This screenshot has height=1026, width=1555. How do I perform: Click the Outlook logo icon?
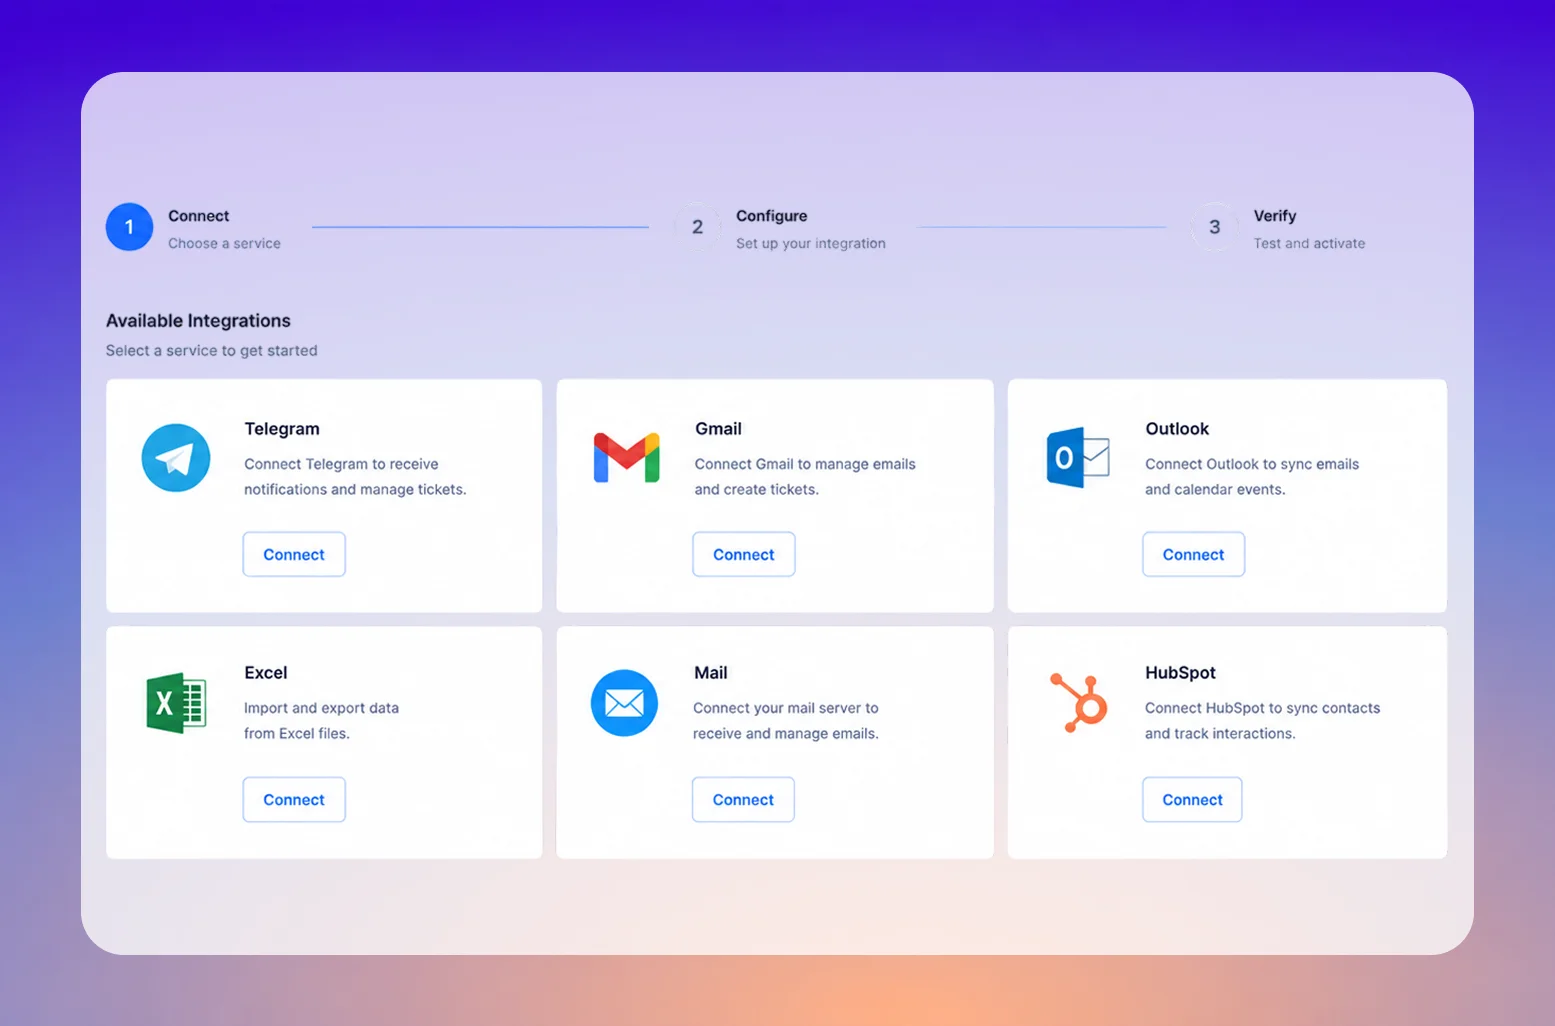click(x=1077, y=458)
